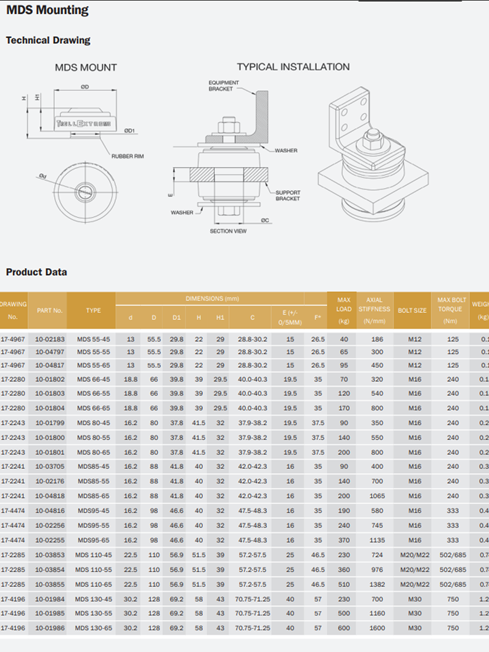The image size is (489, 652).
Task: Select part number 10-02183
Action: 50,339
